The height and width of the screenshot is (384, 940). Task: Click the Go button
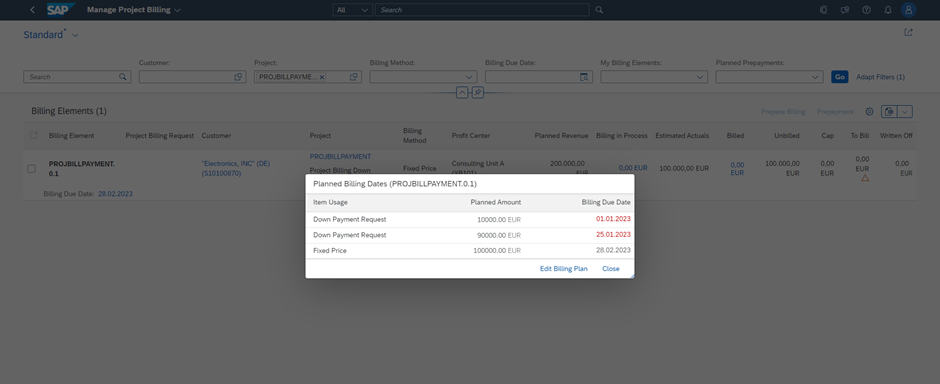point(839,77)
